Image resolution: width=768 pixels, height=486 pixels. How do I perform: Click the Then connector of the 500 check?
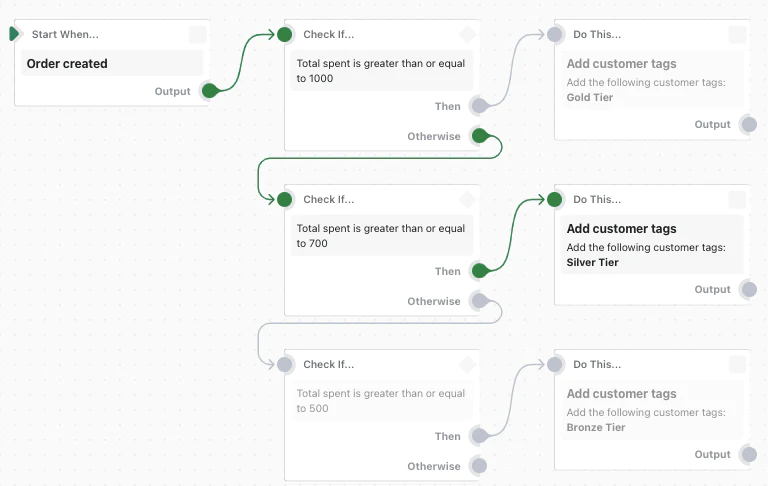(x=479, y=436)
